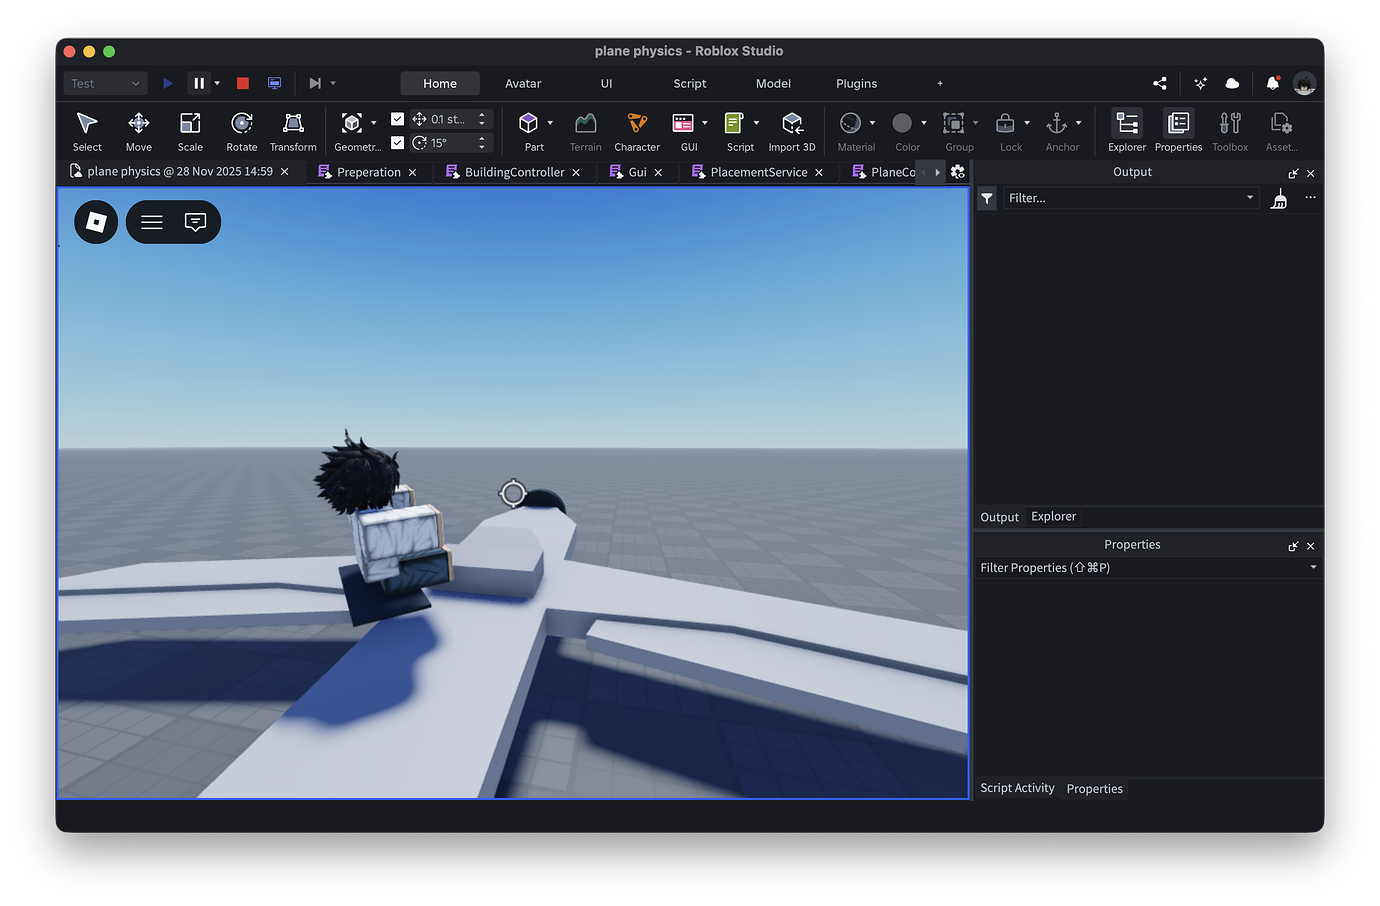The width and height of the screenshot is (1380, 906).
Task: Toggle the 15° rotate snap checkbox
Action: (x=398, y=142)
